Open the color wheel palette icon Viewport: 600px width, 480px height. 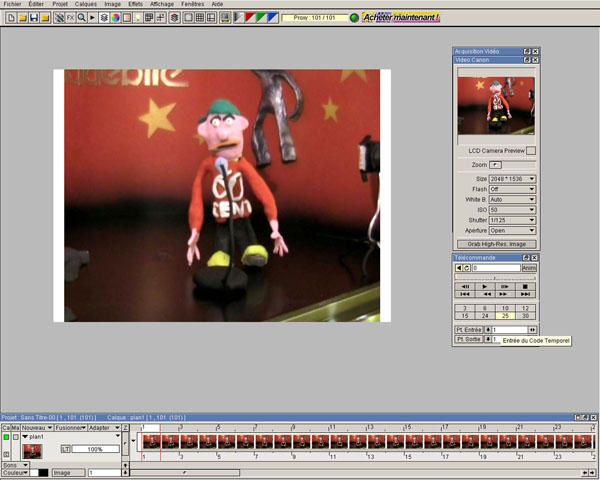[x=115, y=18]
